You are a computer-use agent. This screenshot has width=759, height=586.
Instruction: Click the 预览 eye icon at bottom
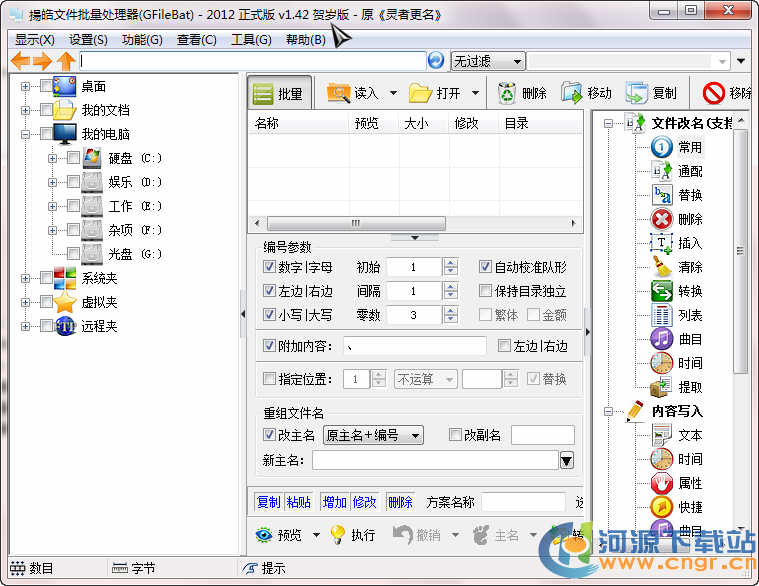264,535
